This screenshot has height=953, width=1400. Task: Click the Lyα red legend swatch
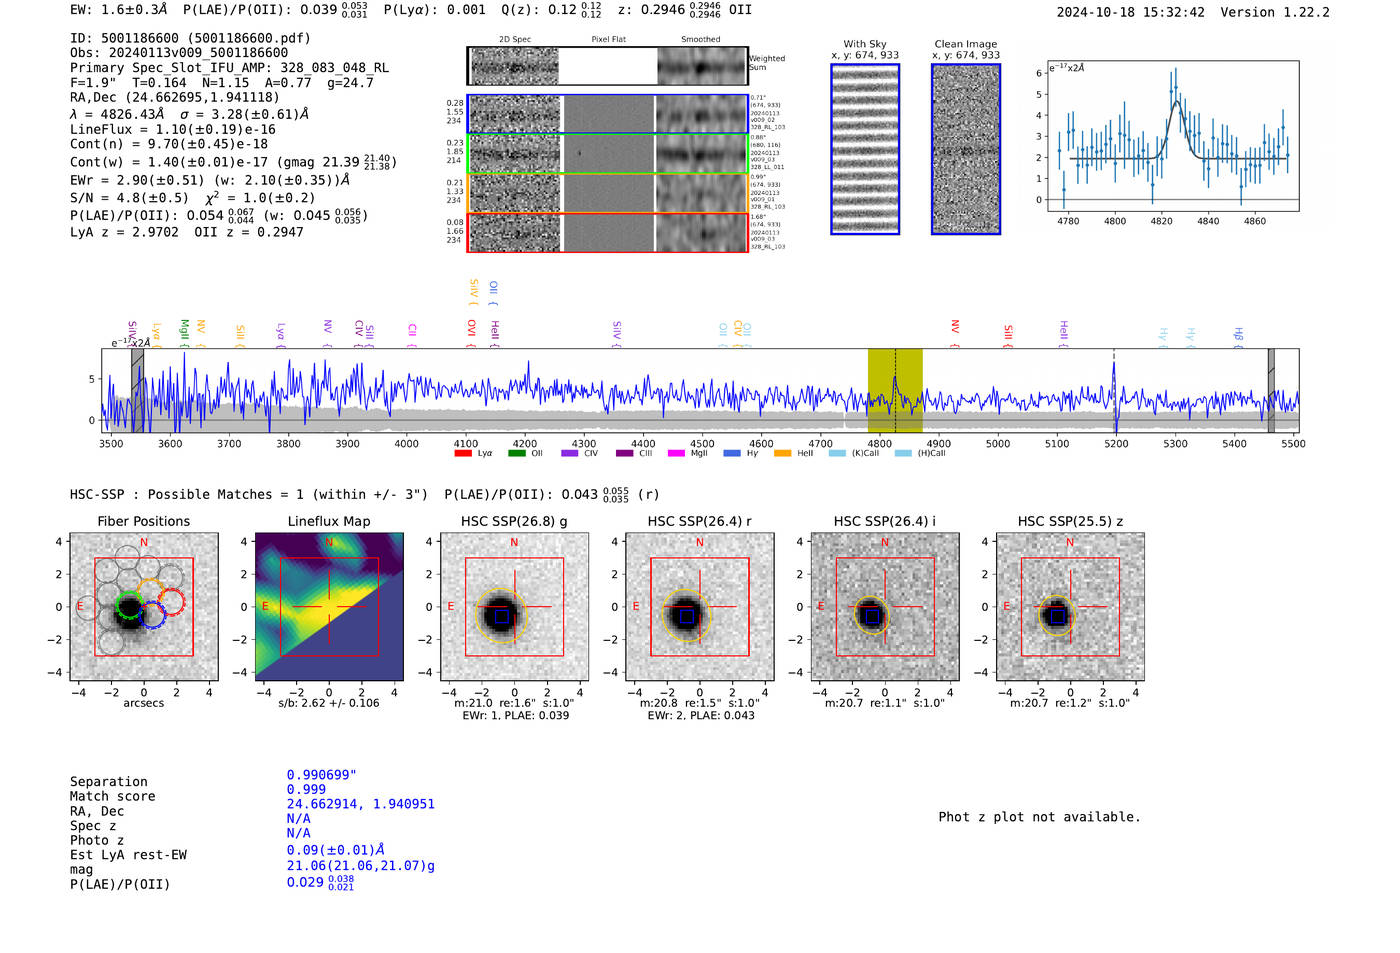point(462,453)
